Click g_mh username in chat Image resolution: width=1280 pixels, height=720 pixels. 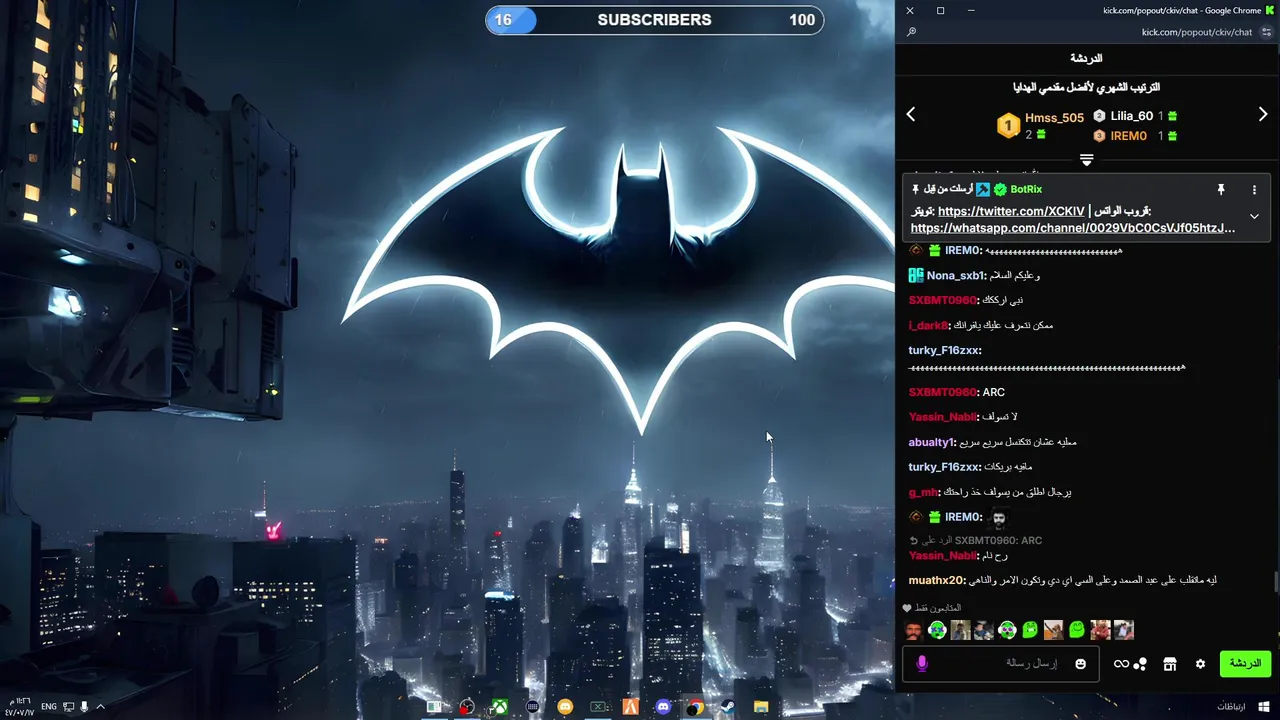(922, 492)
